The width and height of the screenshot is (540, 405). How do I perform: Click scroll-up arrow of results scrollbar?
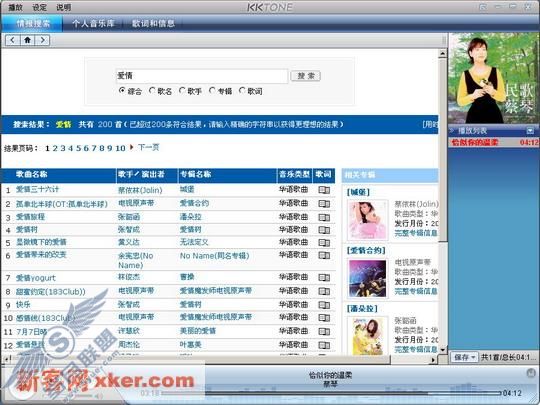tap(443, 53)
